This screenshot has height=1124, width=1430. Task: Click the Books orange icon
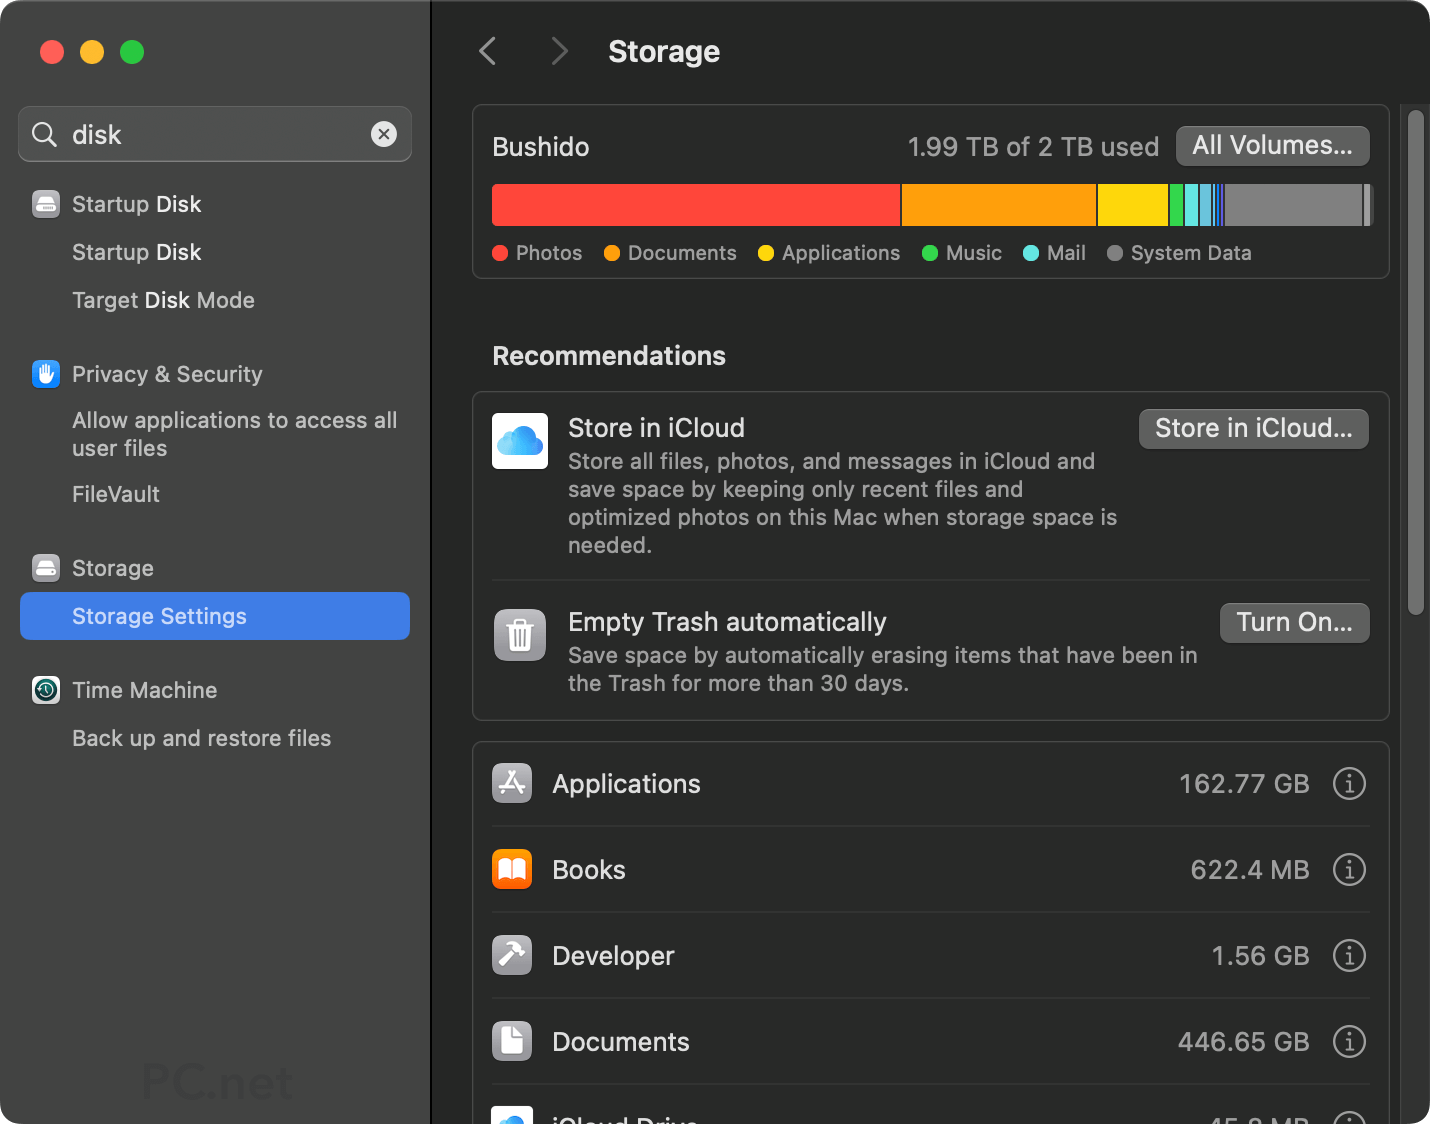[512, 869]
